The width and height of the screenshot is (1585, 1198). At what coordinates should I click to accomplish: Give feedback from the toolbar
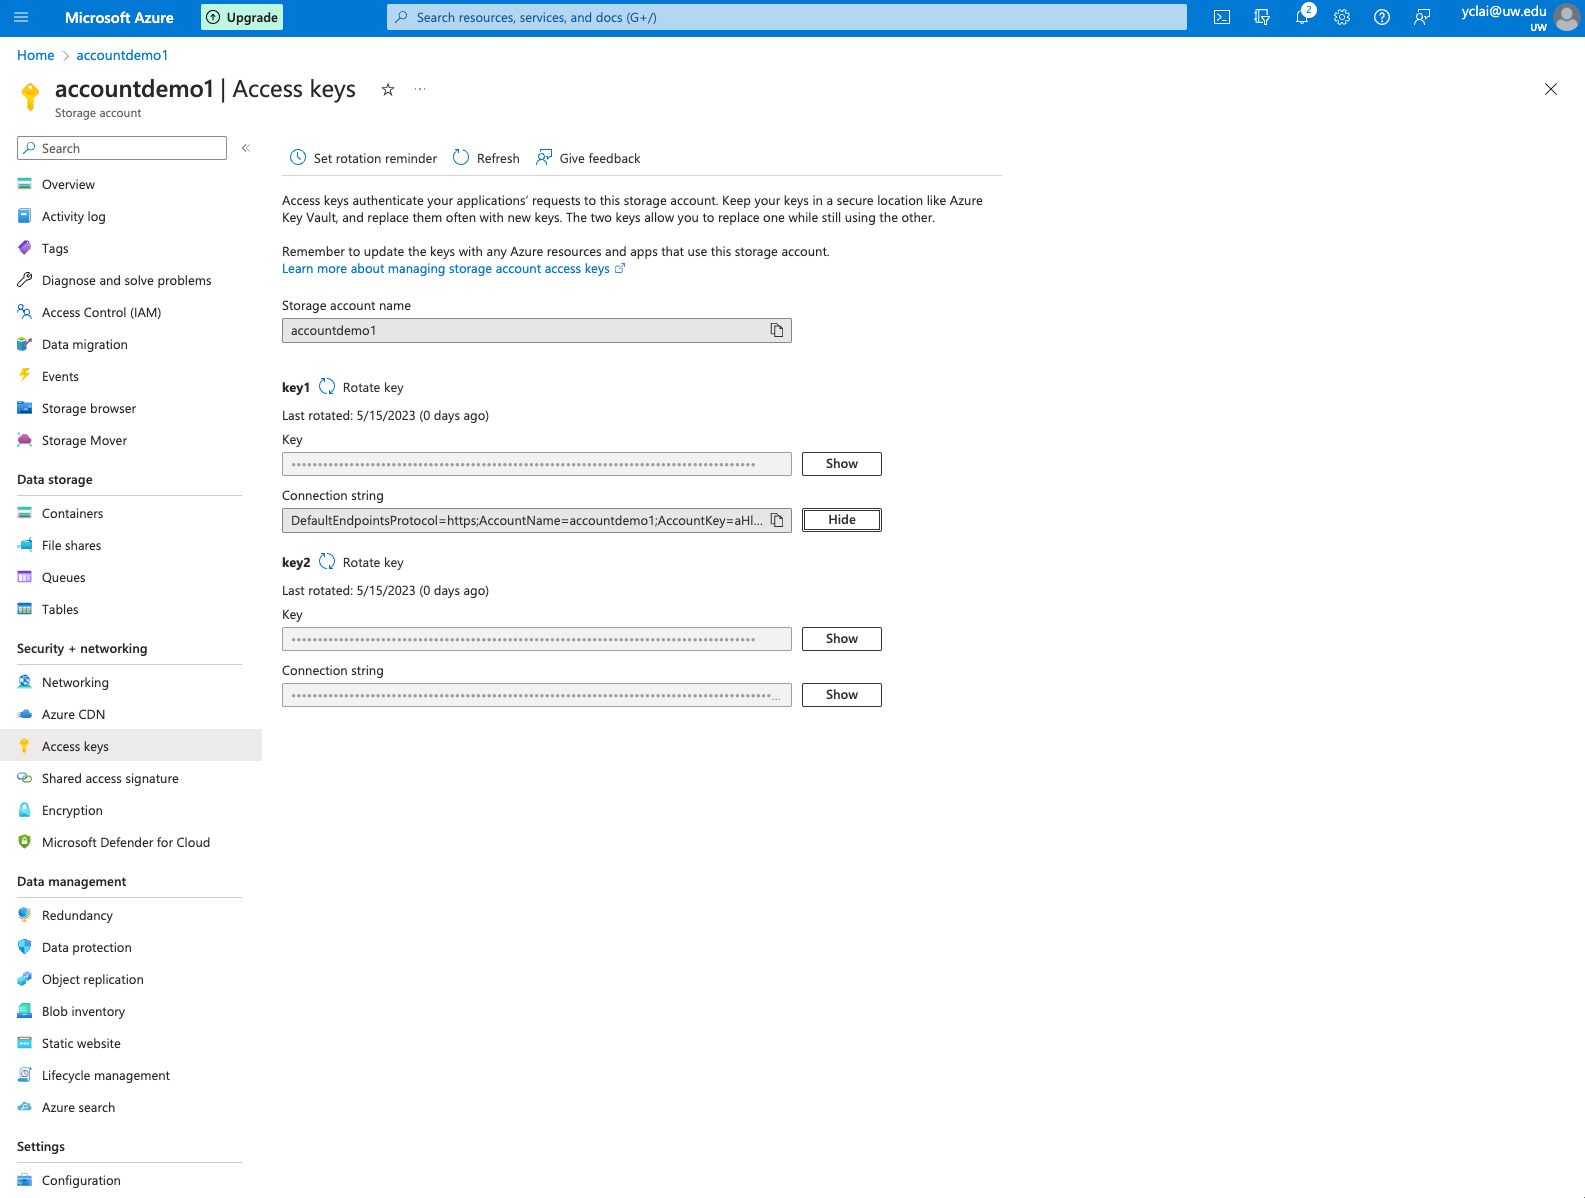click(x=589, y=158)
